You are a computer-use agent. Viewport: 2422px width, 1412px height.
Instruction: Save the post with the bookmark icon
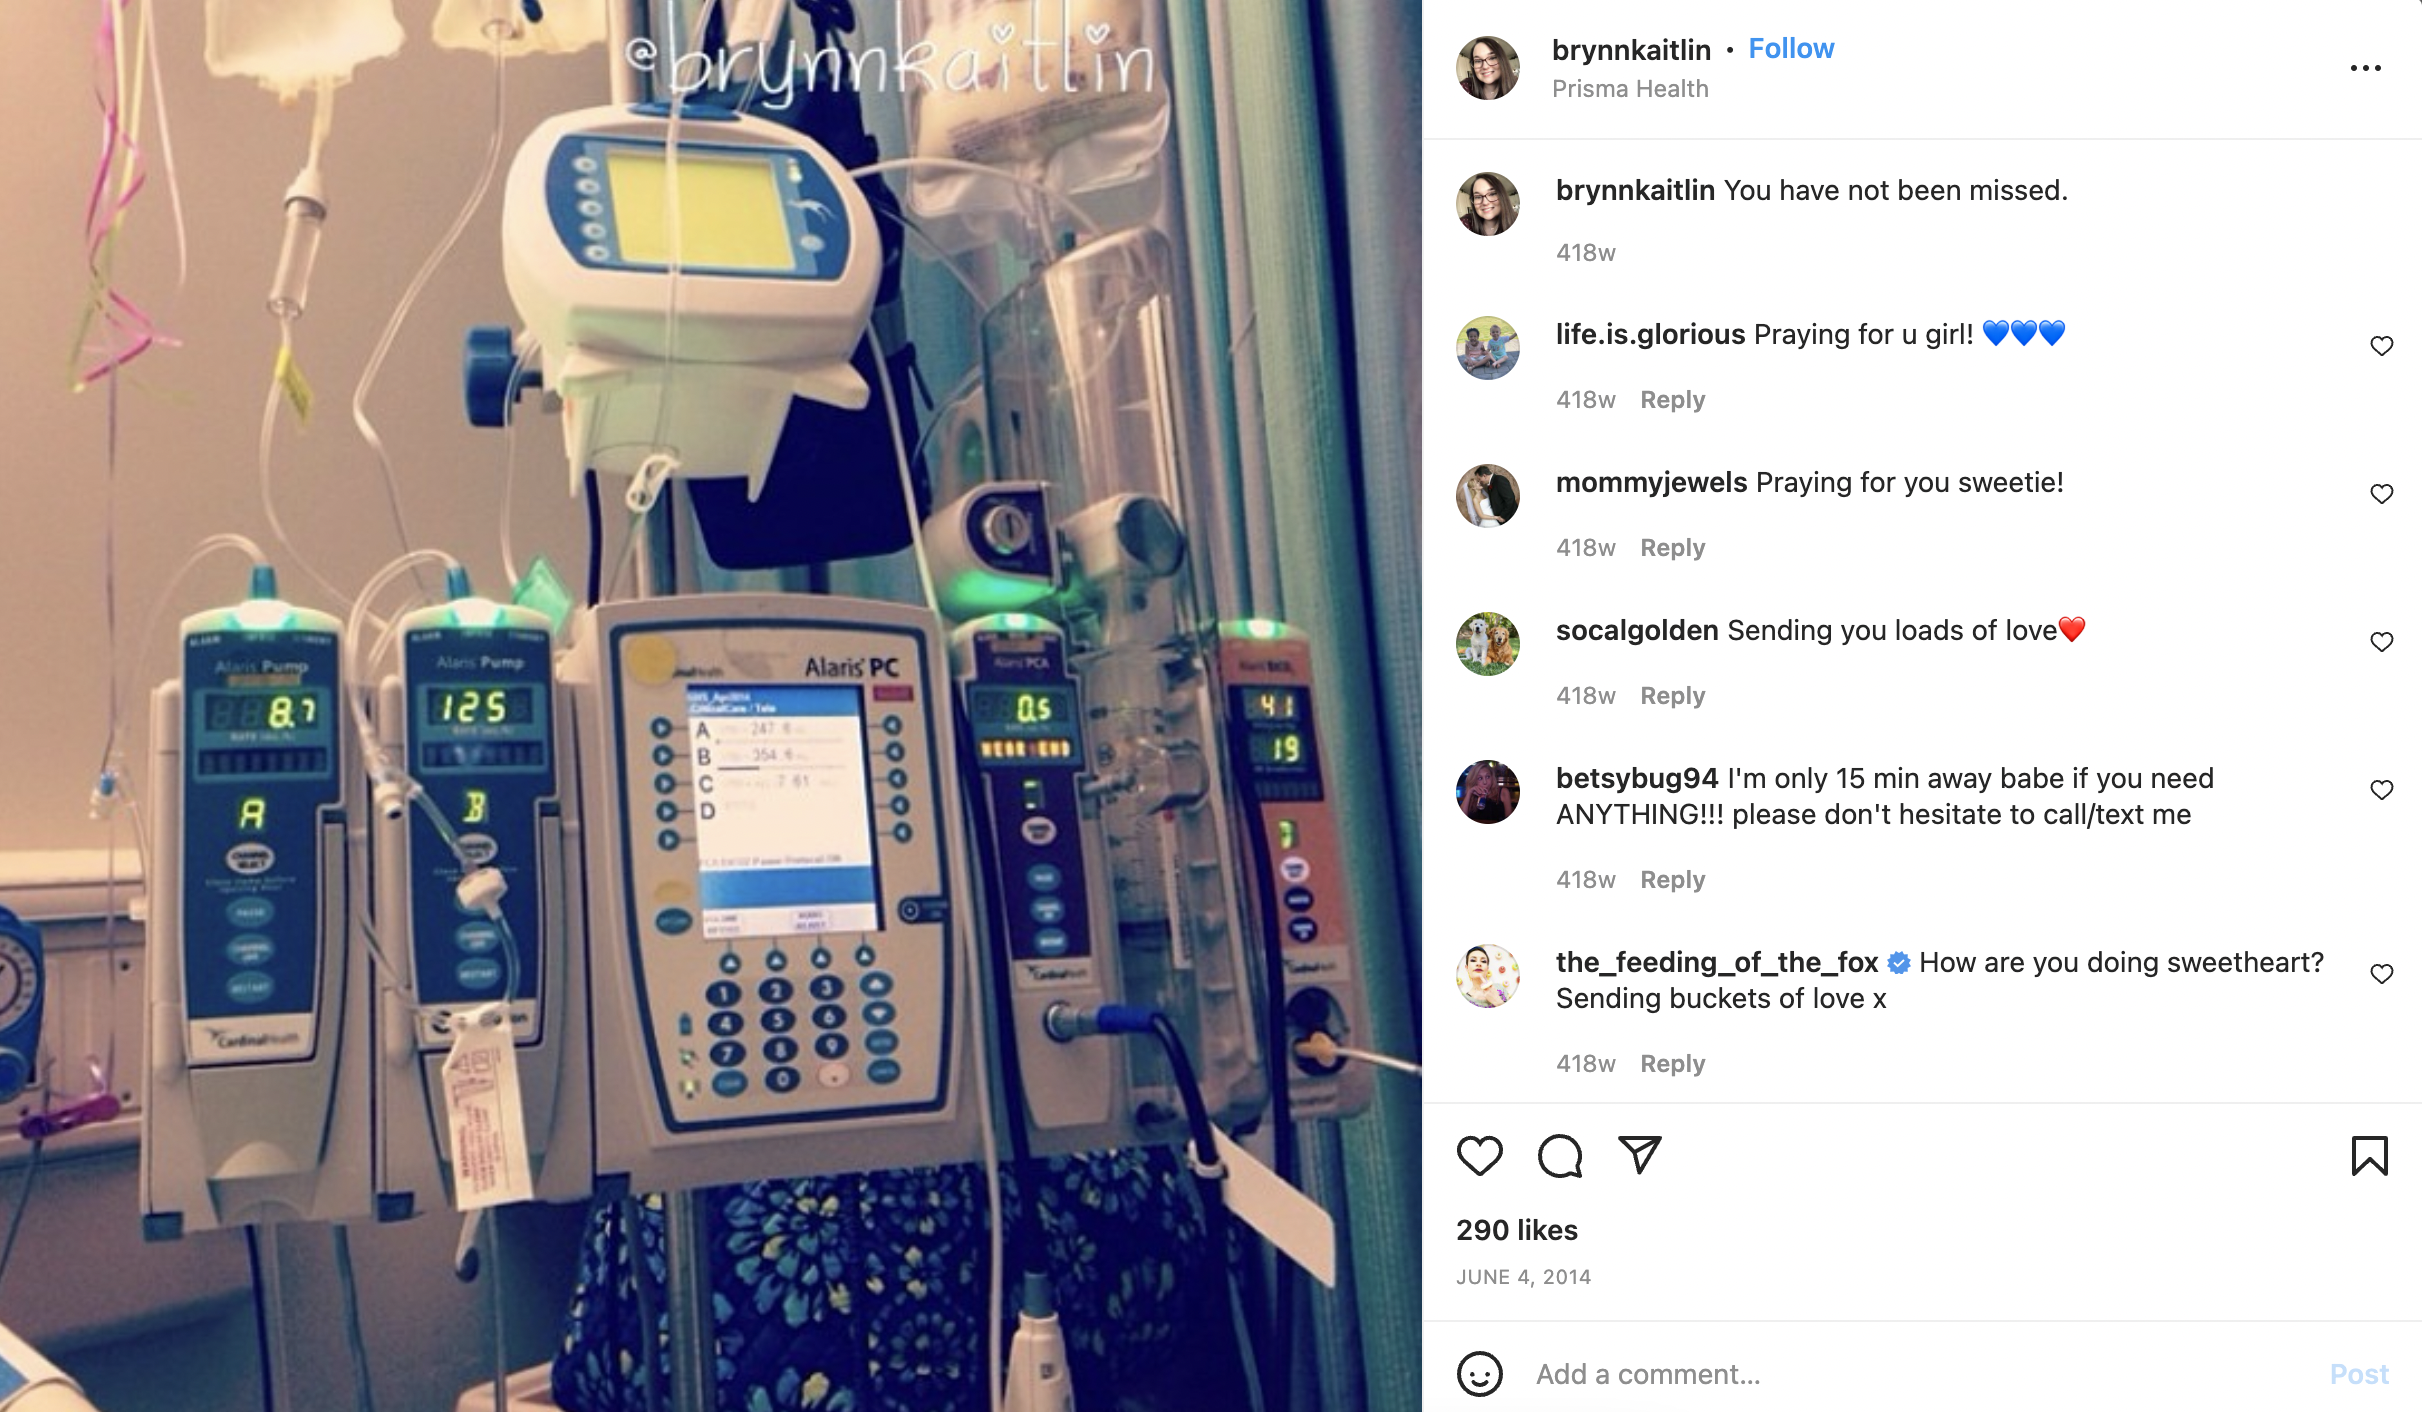[x=2369, y=1156]
